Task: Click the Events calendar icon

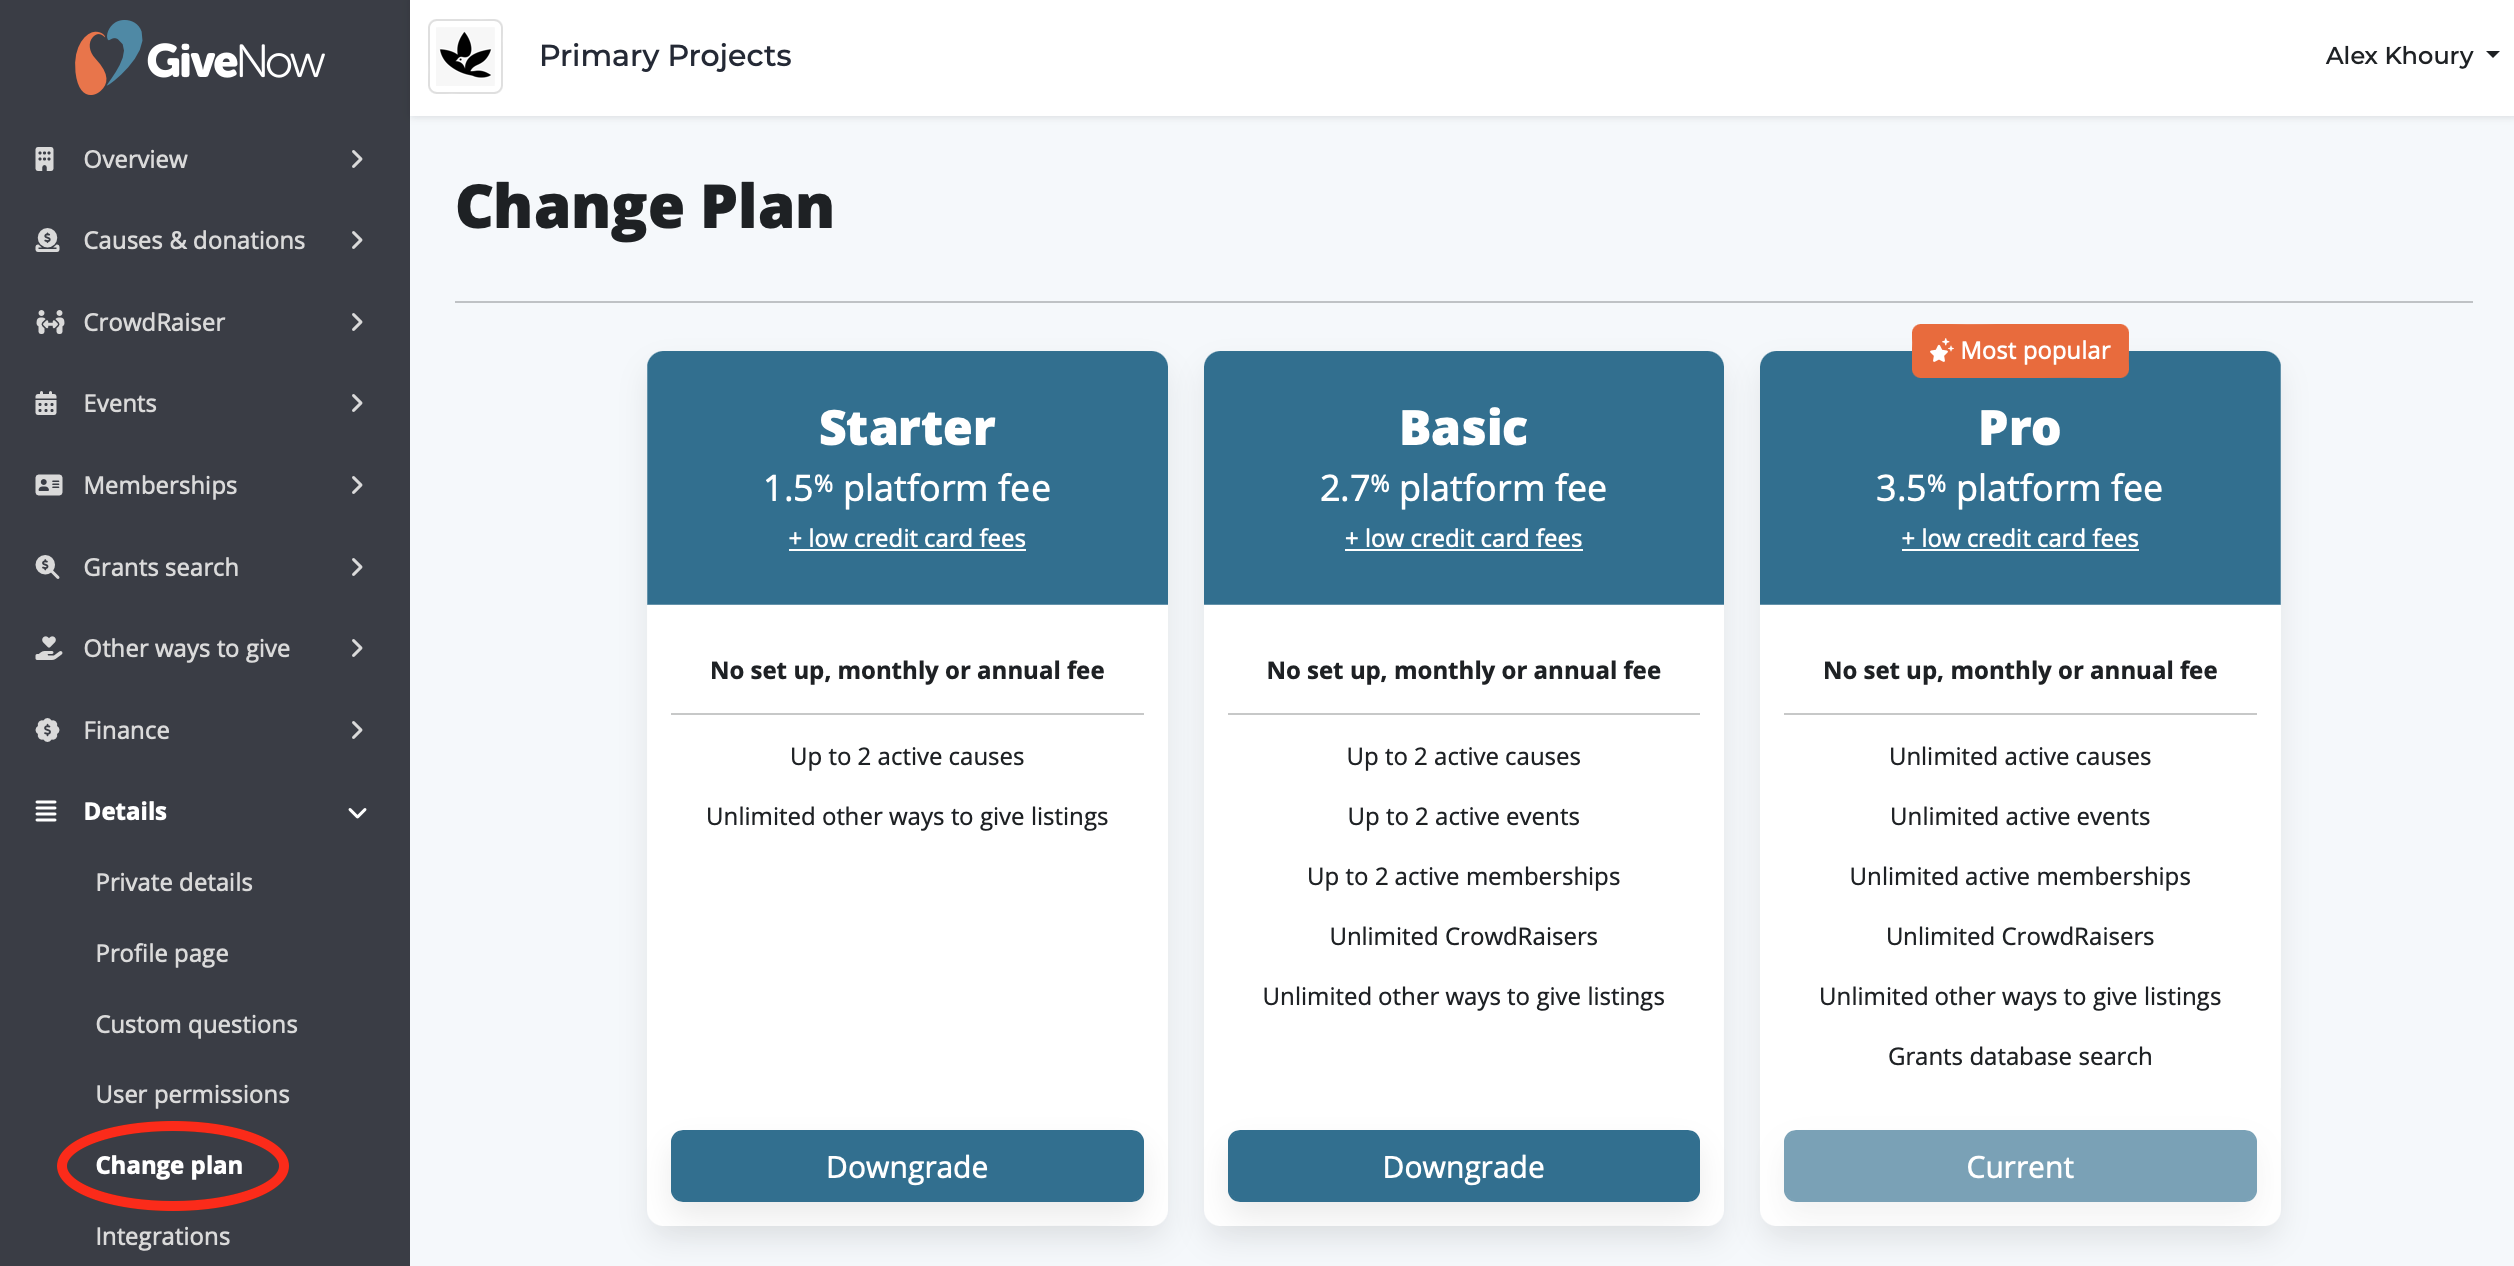Action: click(46, 403)
